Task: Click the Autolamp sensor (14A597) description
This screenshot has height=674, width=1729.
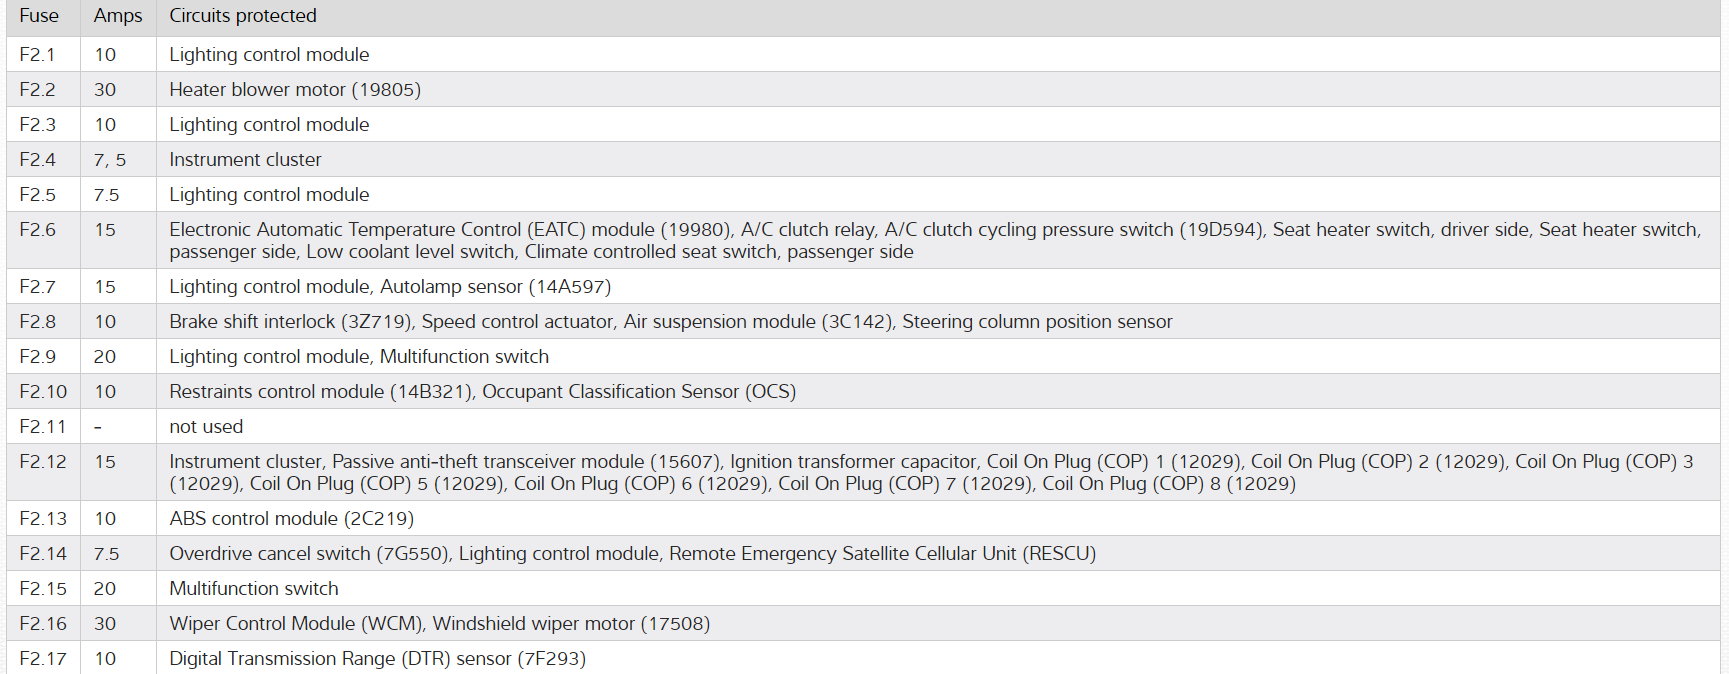Action: click(495, 287)
